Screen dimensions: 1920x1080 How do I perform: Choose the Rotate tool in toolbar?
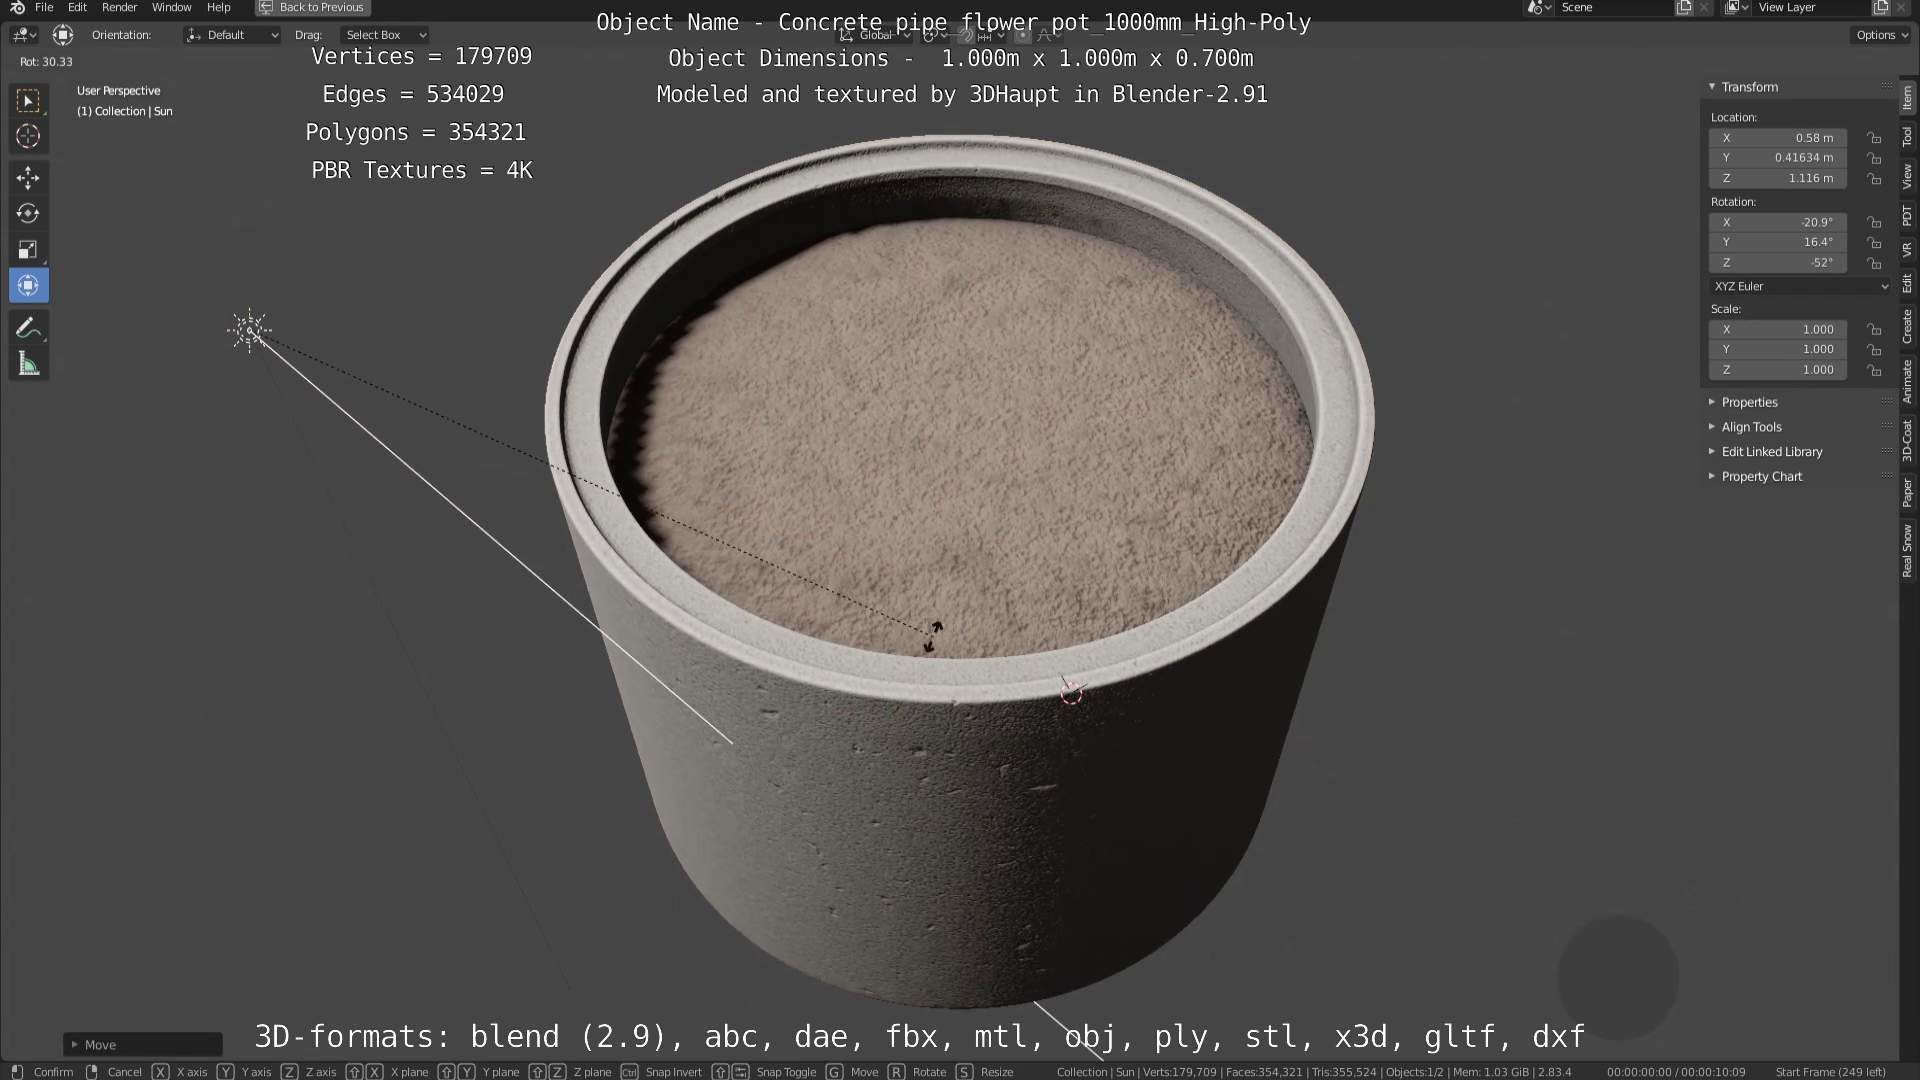click(x=28, y=214)
